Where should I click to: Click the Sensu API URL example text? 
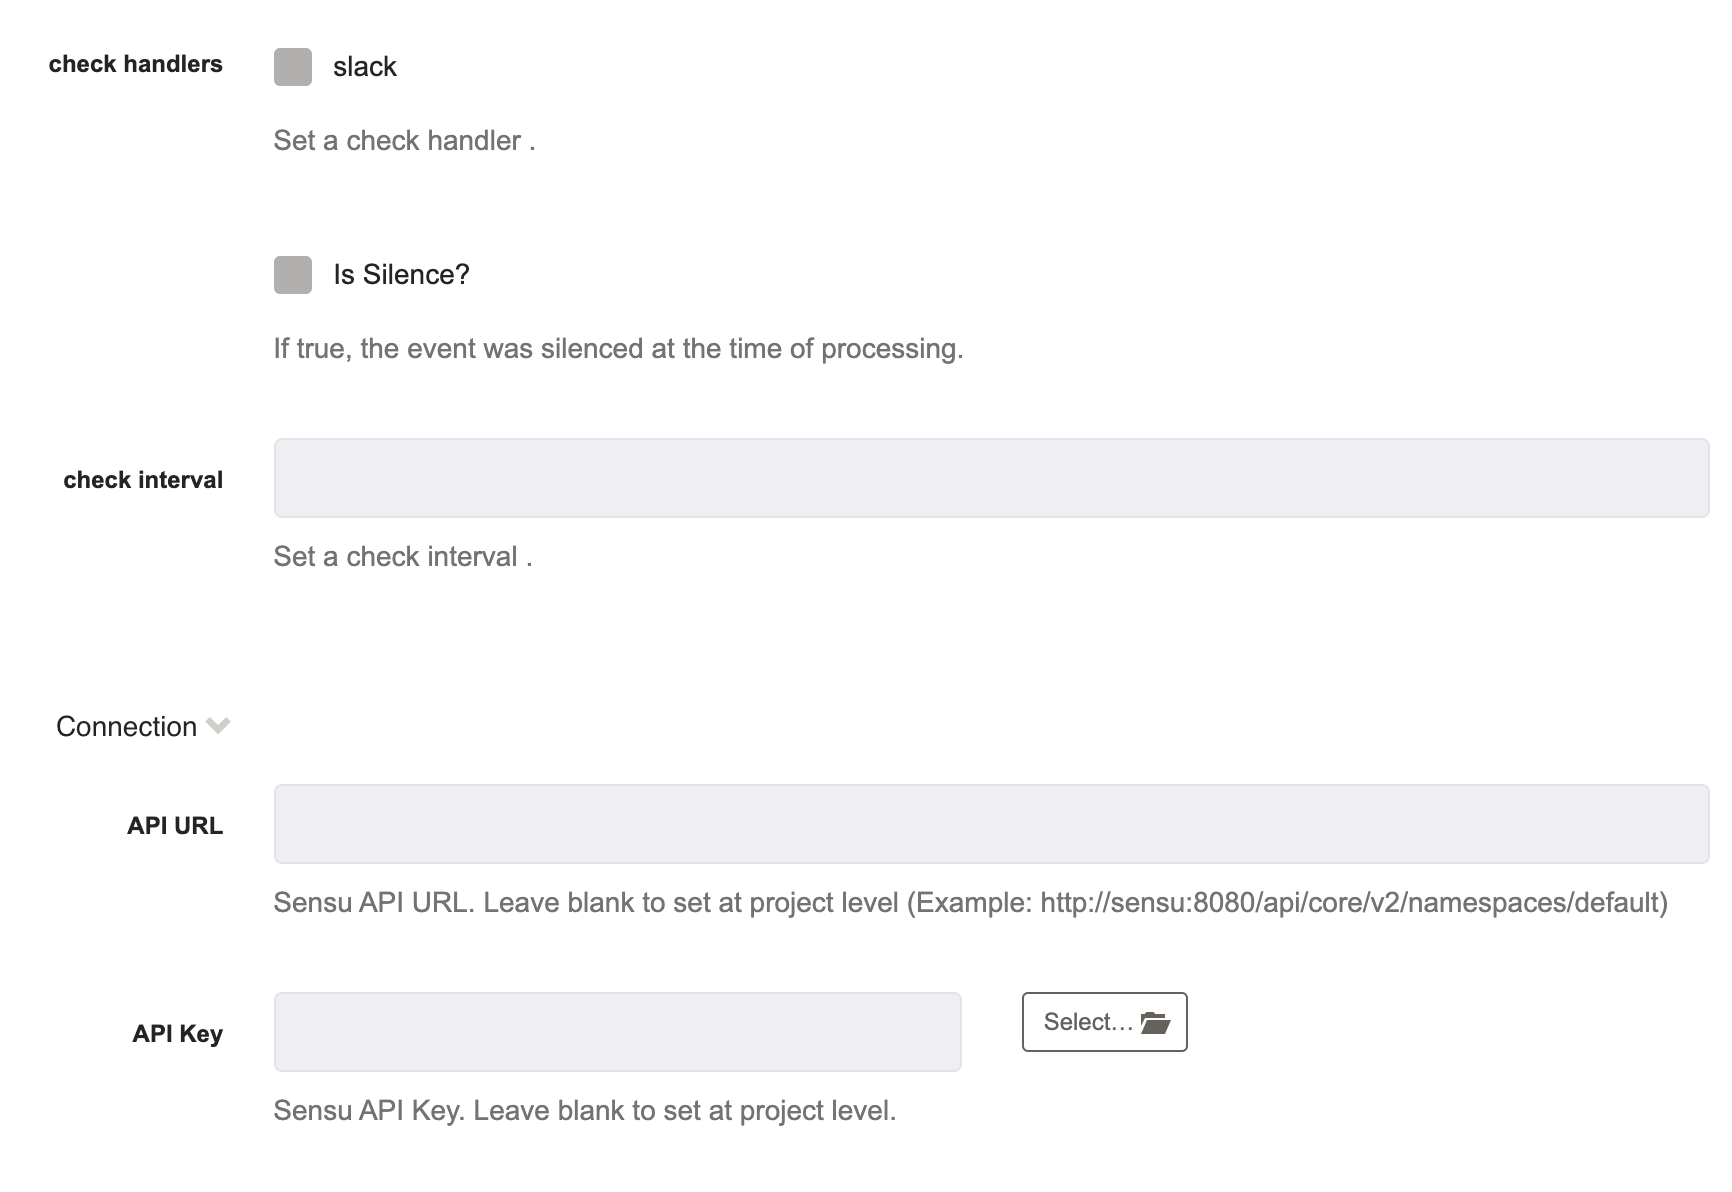(x=970, y=903)
